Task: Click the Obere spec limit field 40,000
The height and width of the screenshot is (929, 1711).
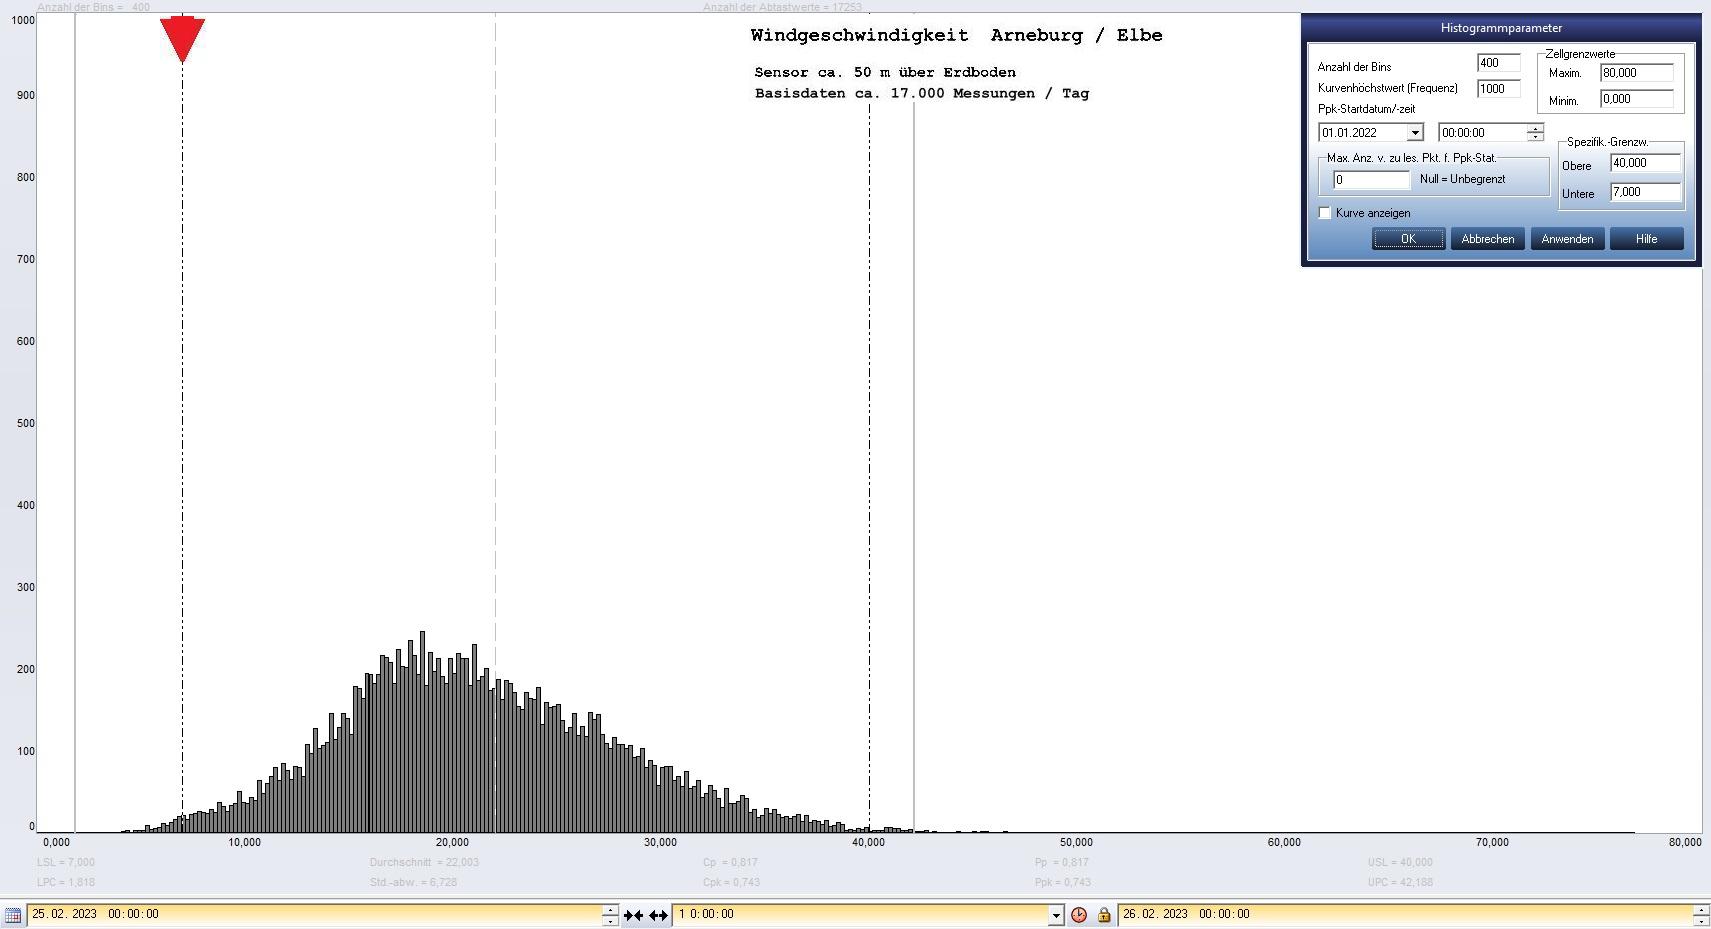Action: [x=1645, y=163]
